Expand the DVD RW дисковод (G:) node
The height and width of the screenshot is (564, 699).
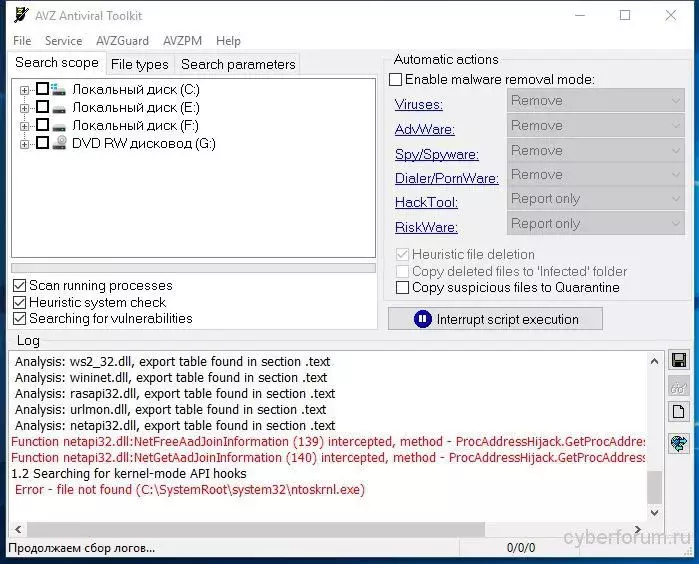coord(25,144)
